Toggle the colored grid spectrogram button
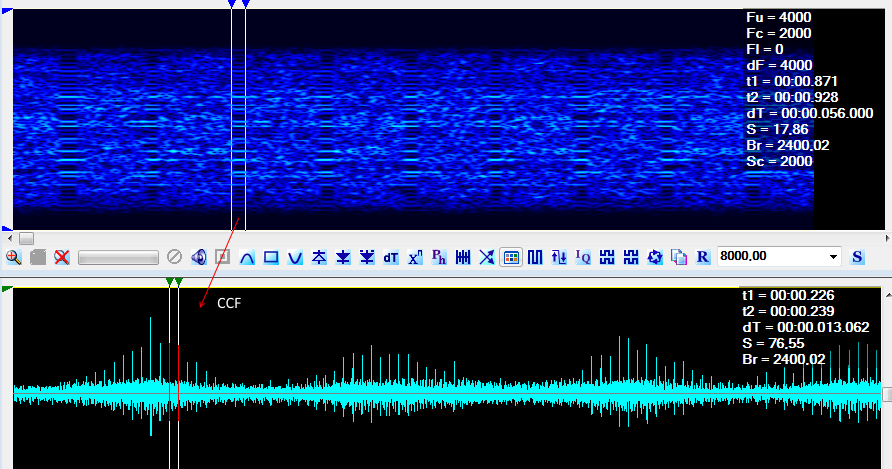 click(x=511, y=257)
